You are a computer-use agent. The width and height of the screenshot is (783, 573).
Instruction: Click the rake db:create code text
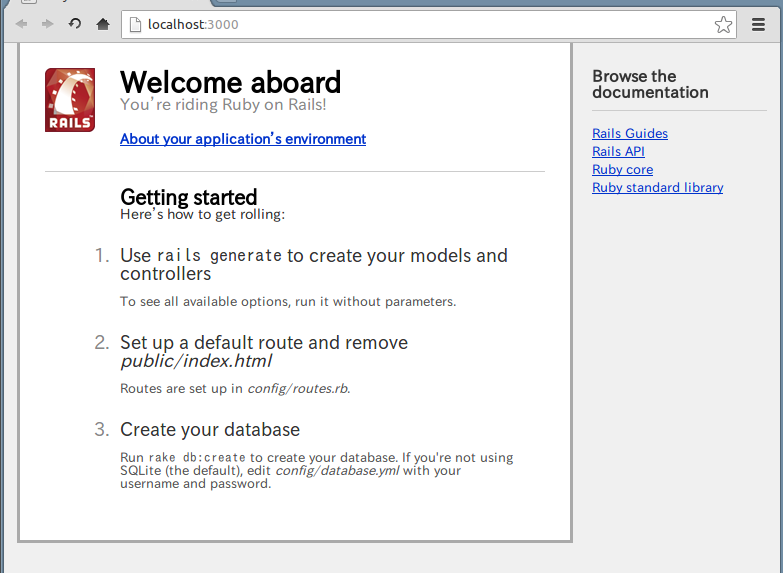point(197,458)
